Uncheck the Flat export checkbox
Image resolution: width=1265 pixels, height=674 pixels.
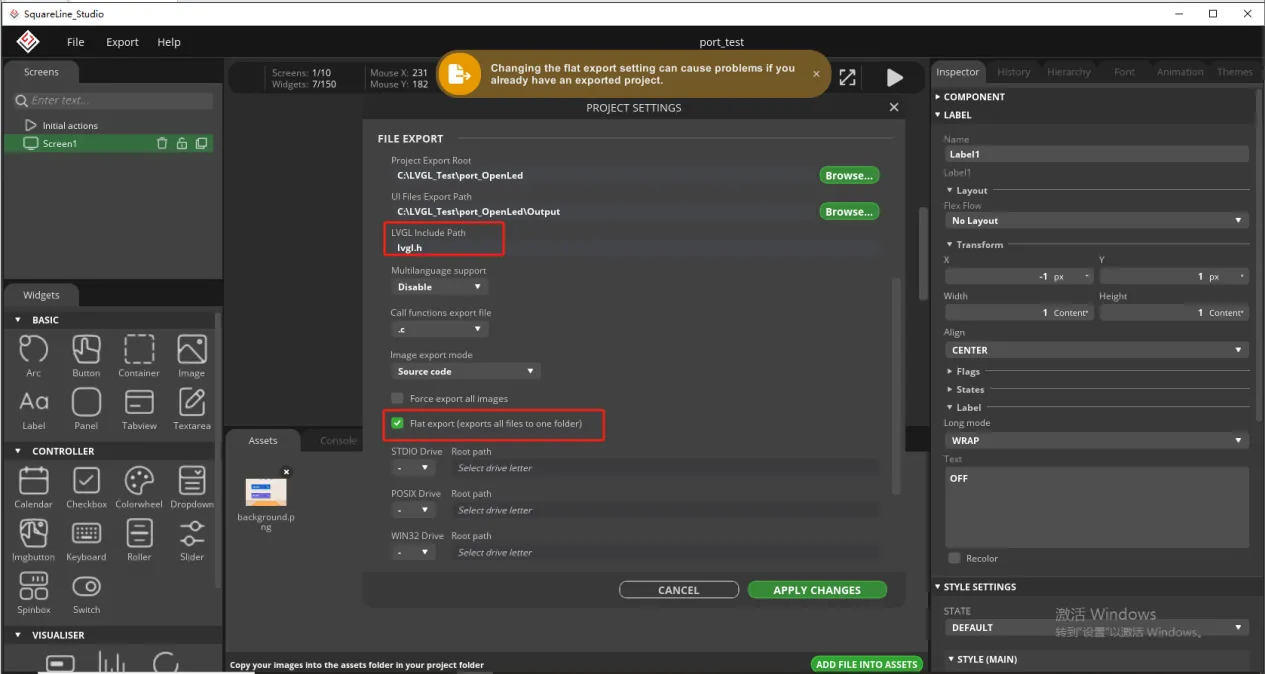click(x=397, y=424)
